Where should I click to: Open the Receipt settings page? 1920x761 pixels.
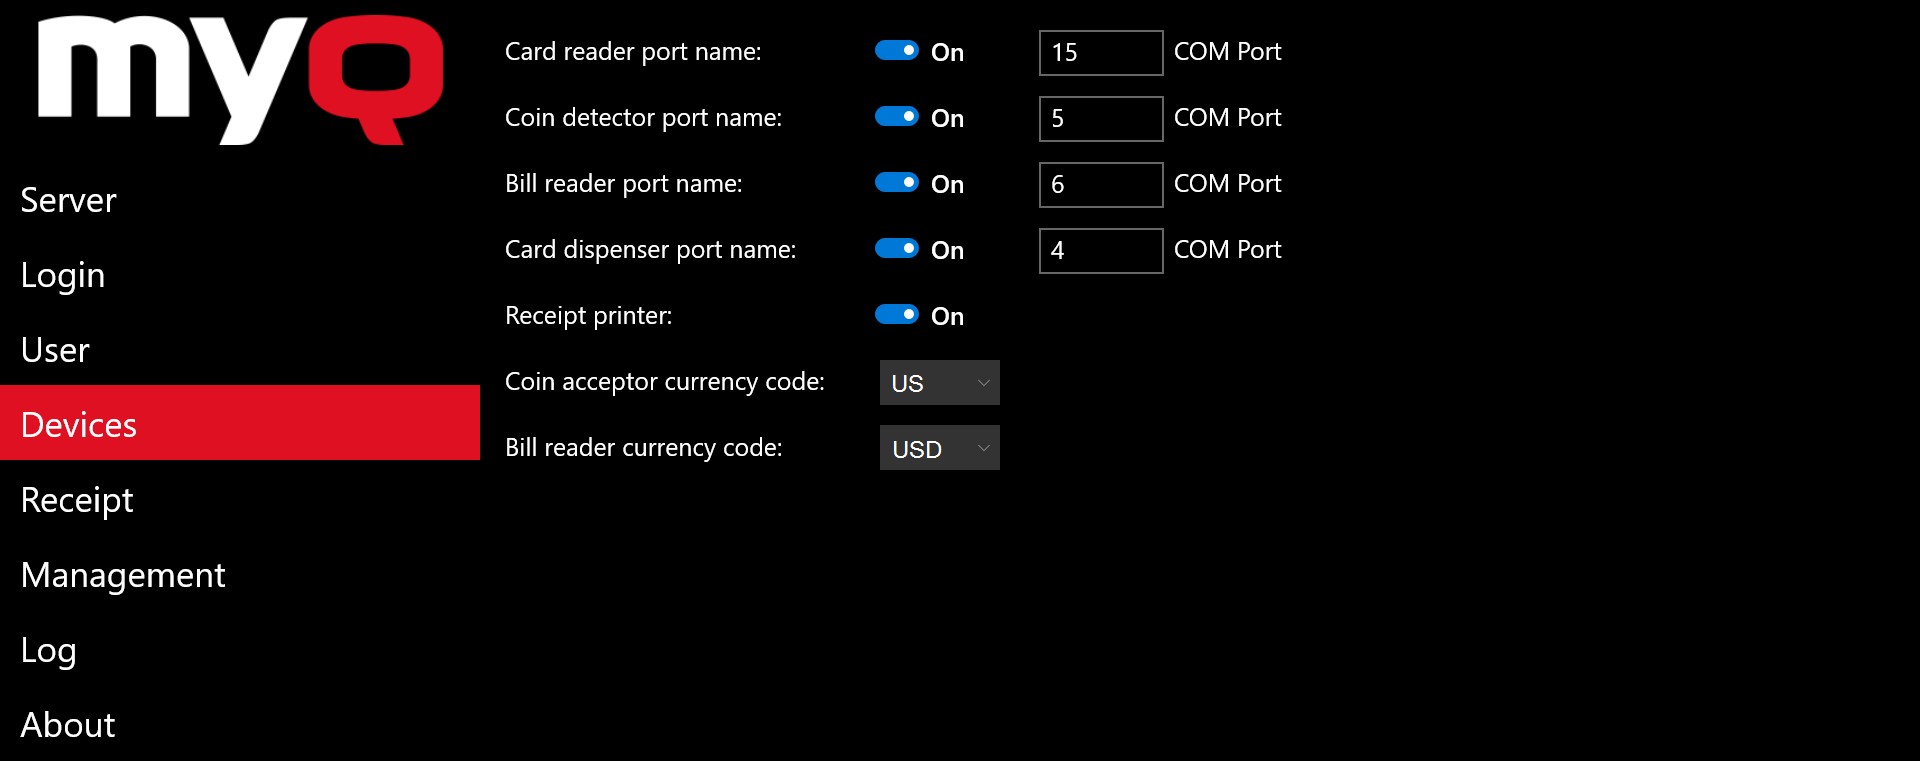[x=77, y=500]
